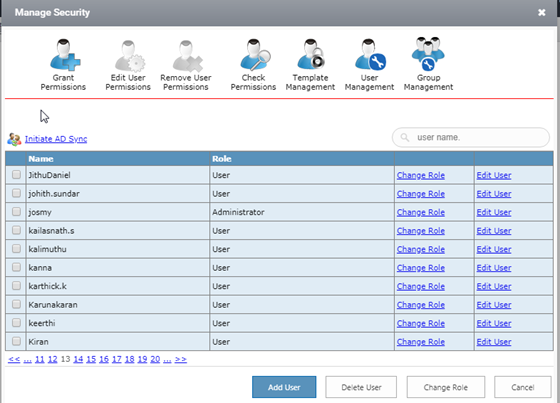Go to page 14 of user list

click(x=78, y=359)
